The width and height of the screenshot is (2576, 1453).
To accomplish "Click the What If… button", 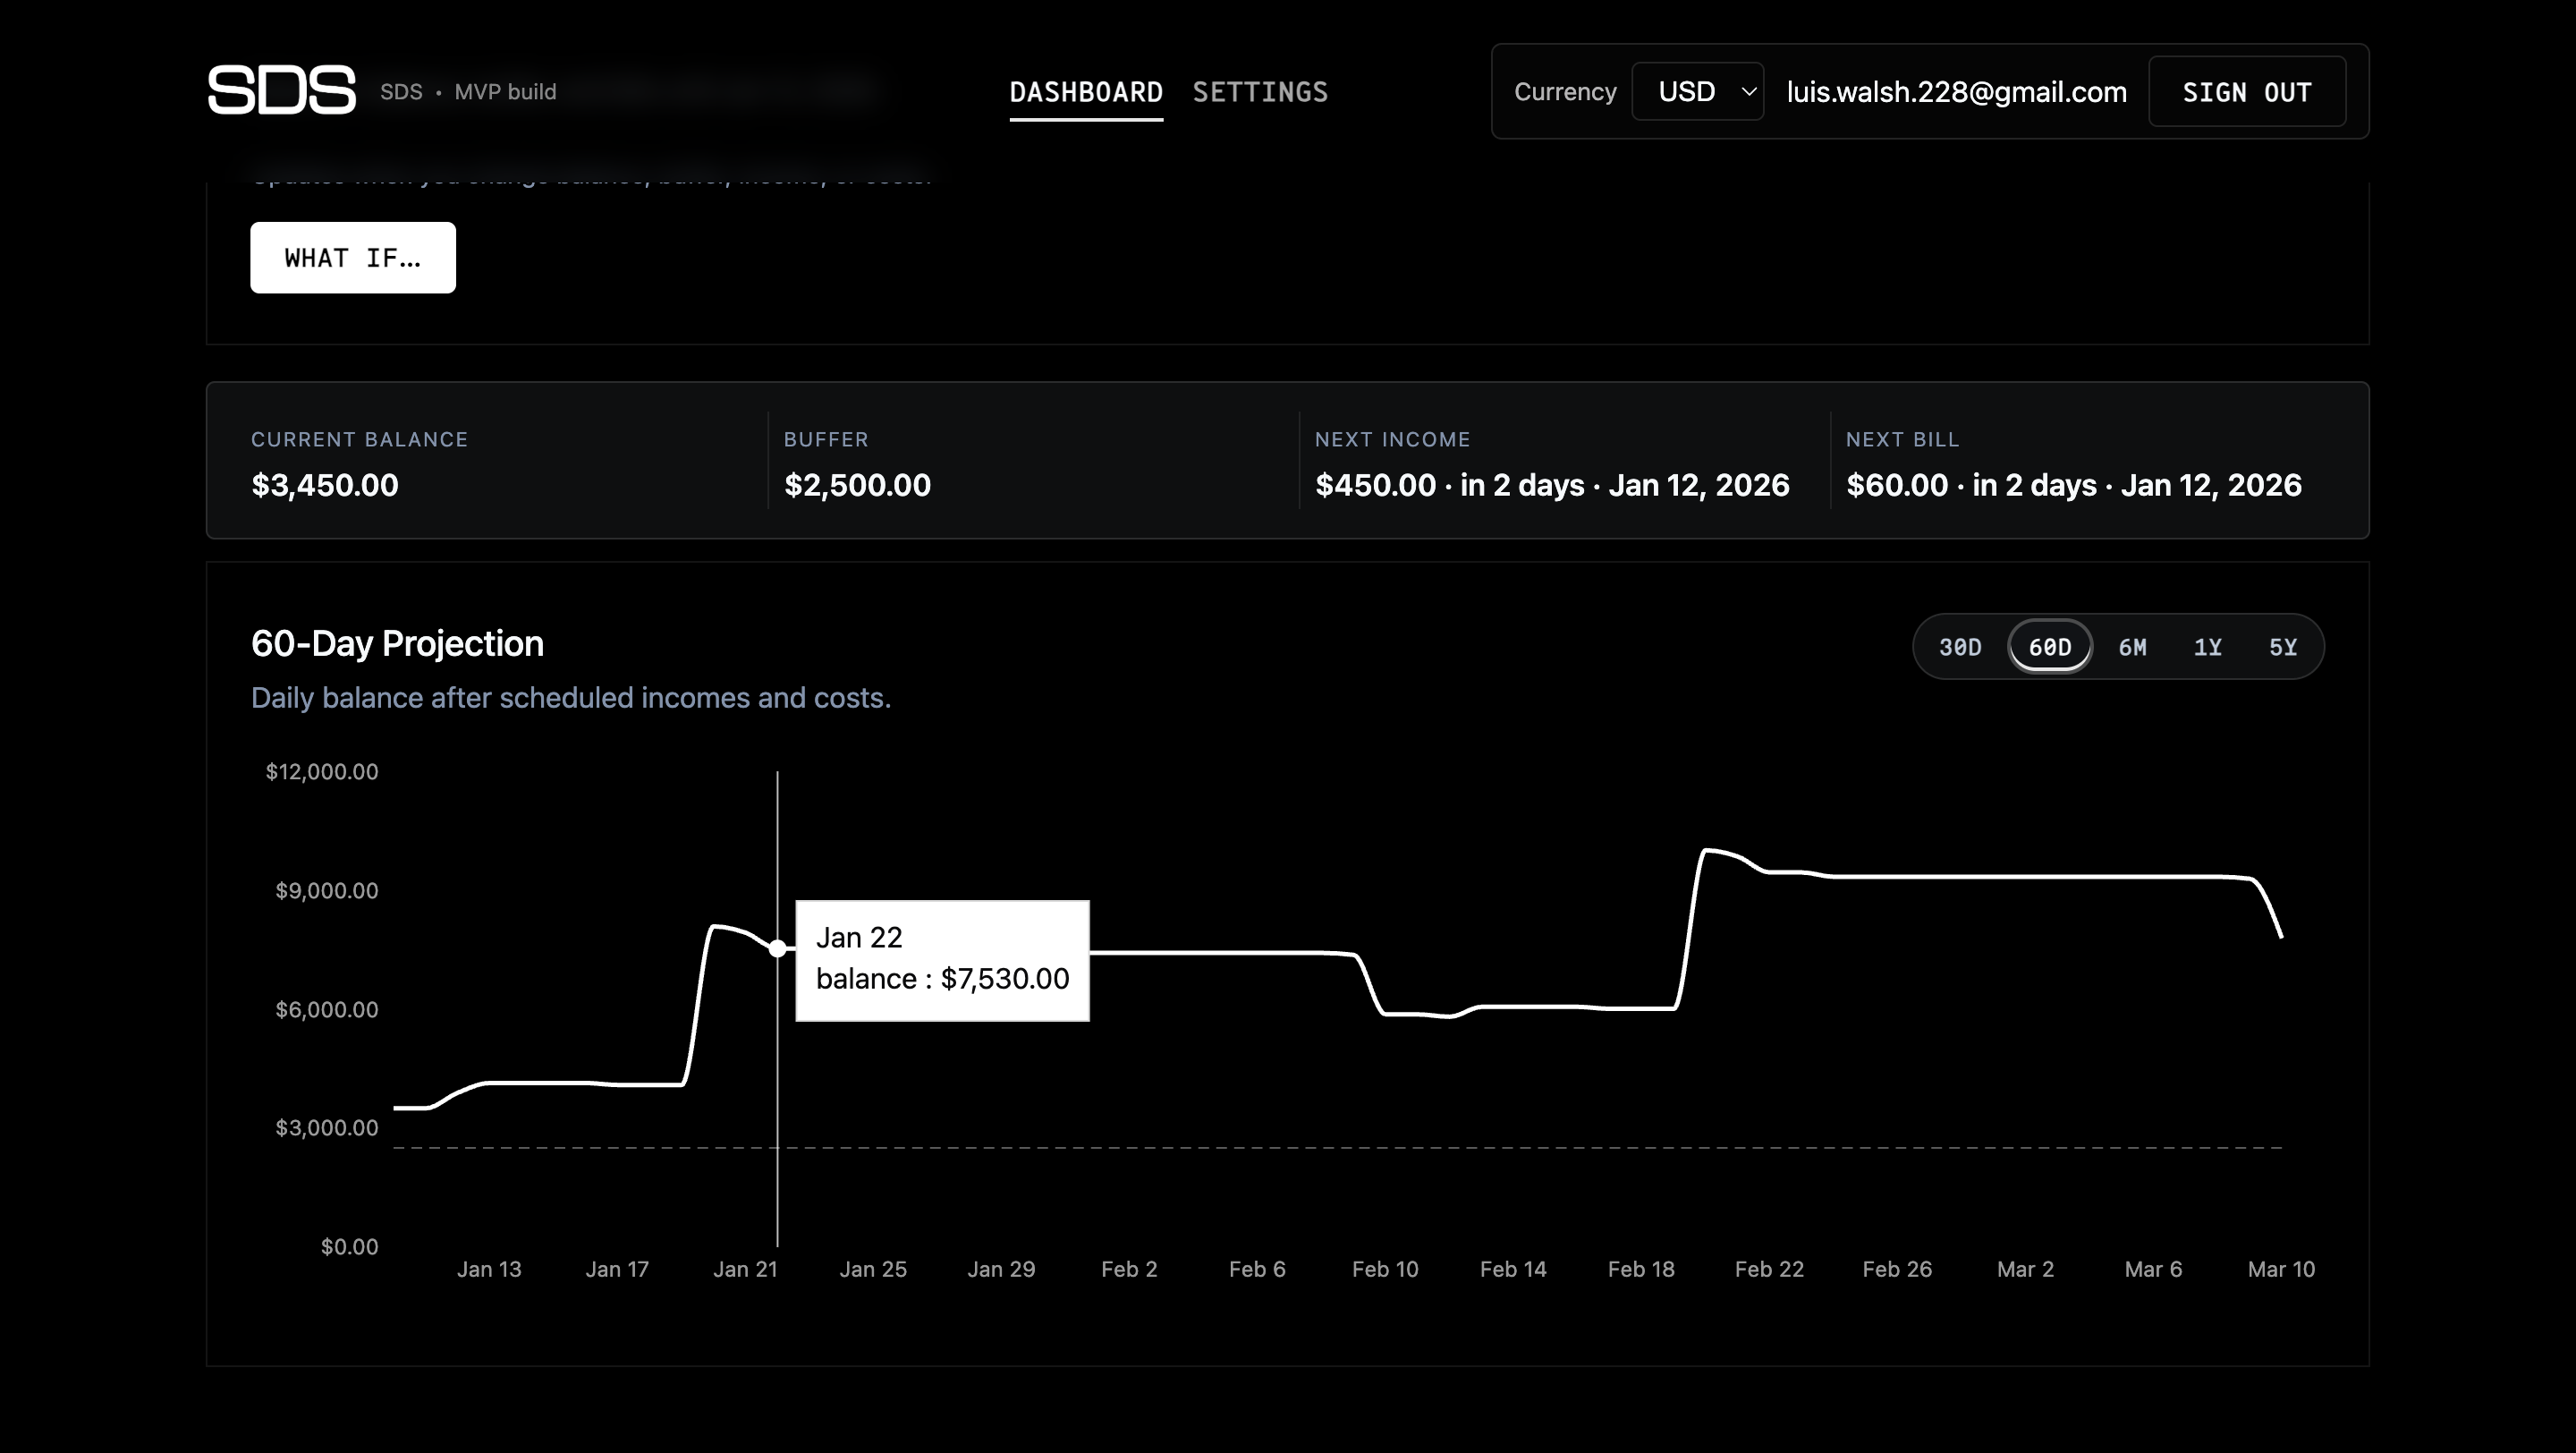I will [x=353, y=258].
